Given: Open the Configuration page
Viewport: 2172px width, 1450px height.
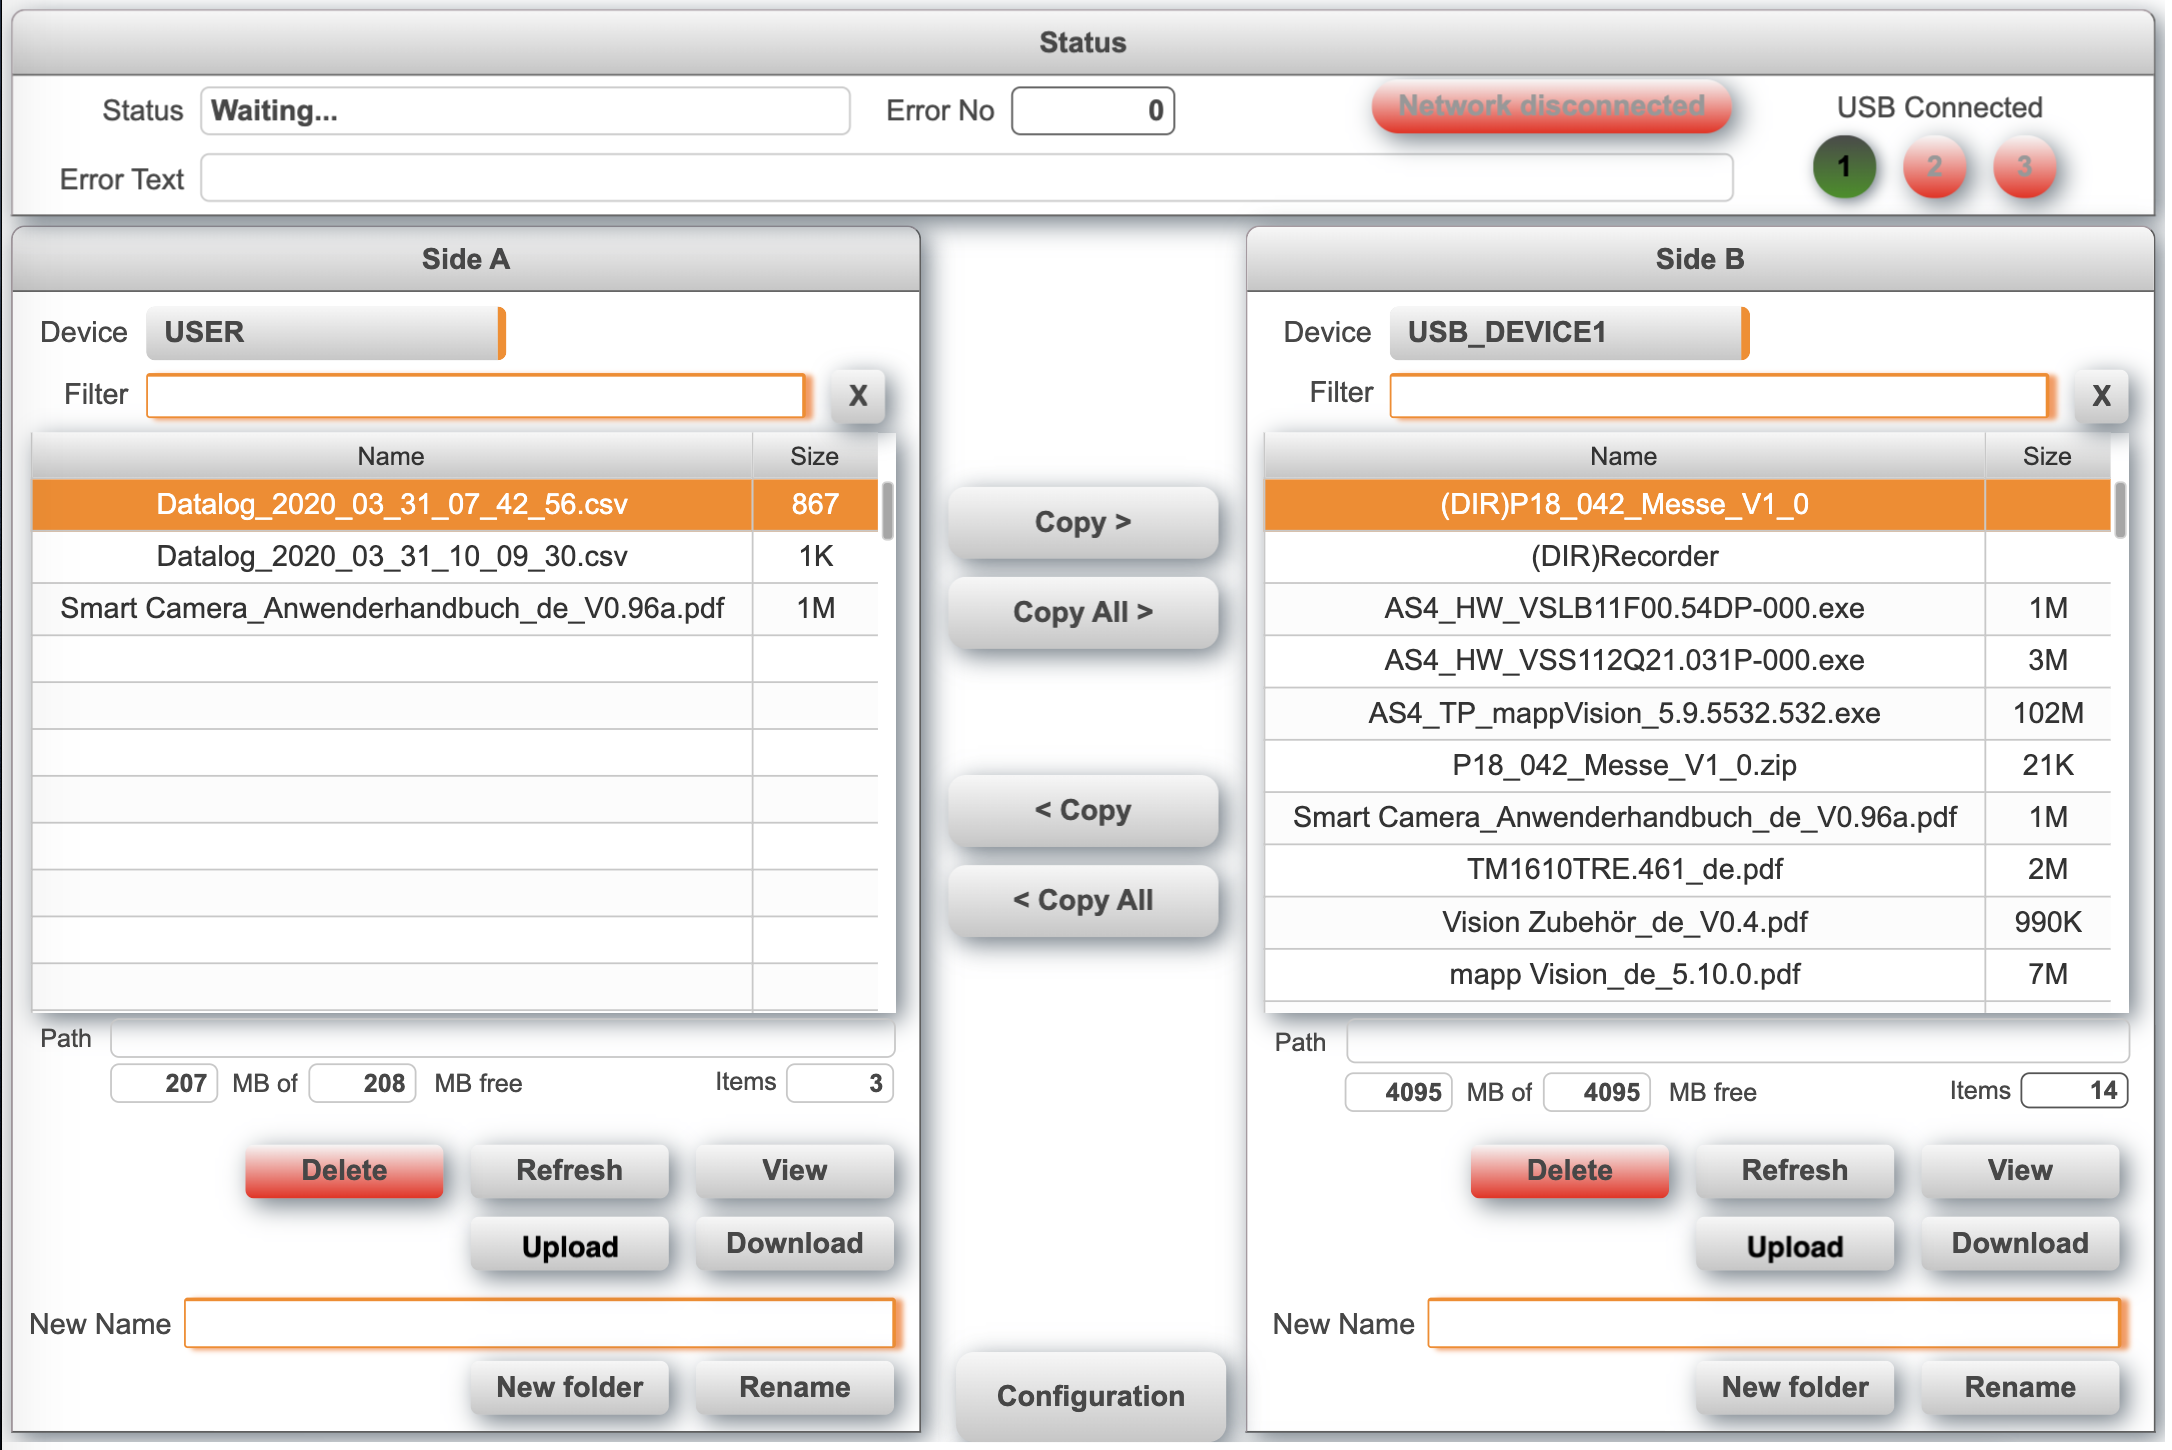Looking at the screenshot, I should (x=1090, y=1395).
